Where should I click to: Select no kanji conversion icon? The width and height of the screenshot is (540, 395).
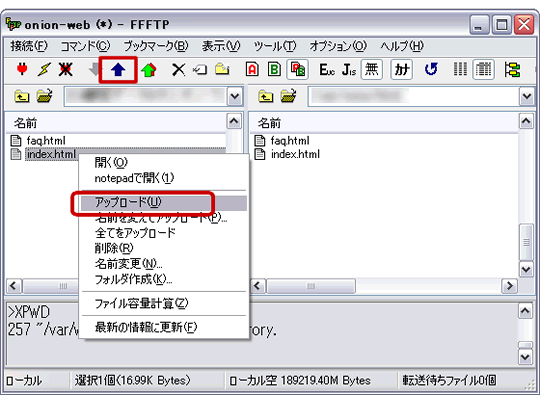(372, 70)
